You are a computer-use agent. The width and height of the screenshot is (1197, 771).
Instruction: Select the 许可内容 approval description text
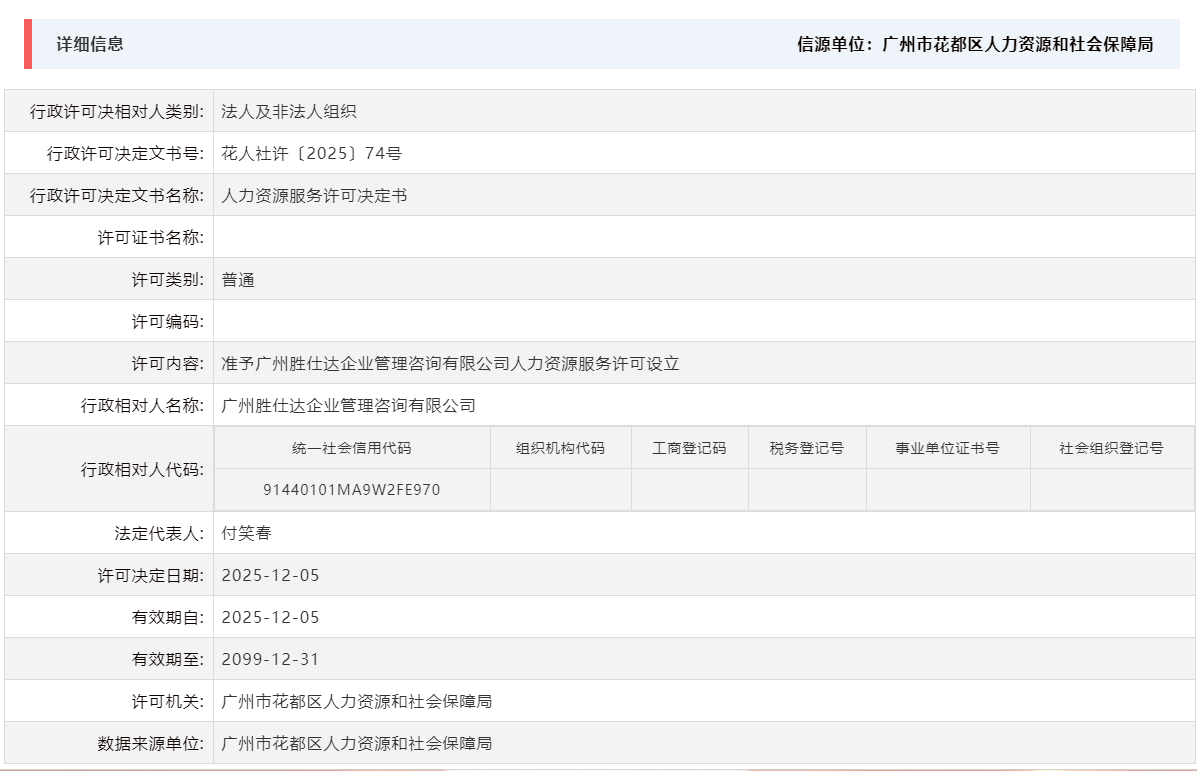tap(450, 363)
